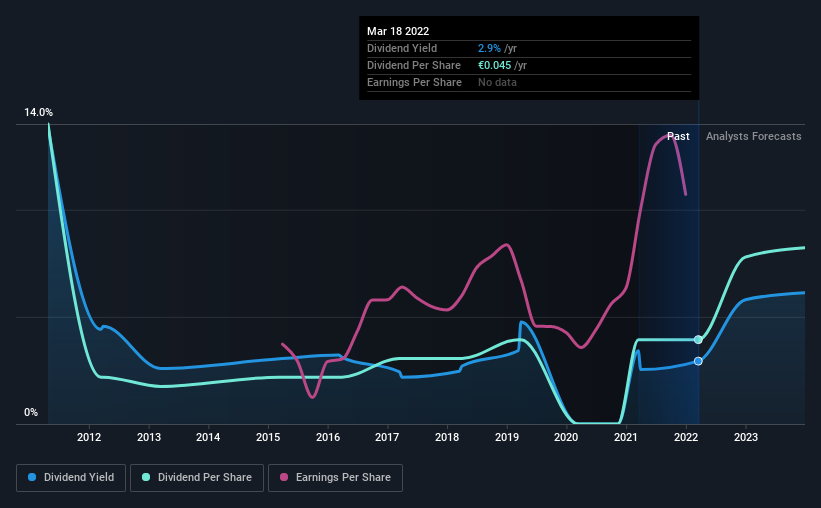Click the 2021 x-axis year label

[x=626, y=437]
